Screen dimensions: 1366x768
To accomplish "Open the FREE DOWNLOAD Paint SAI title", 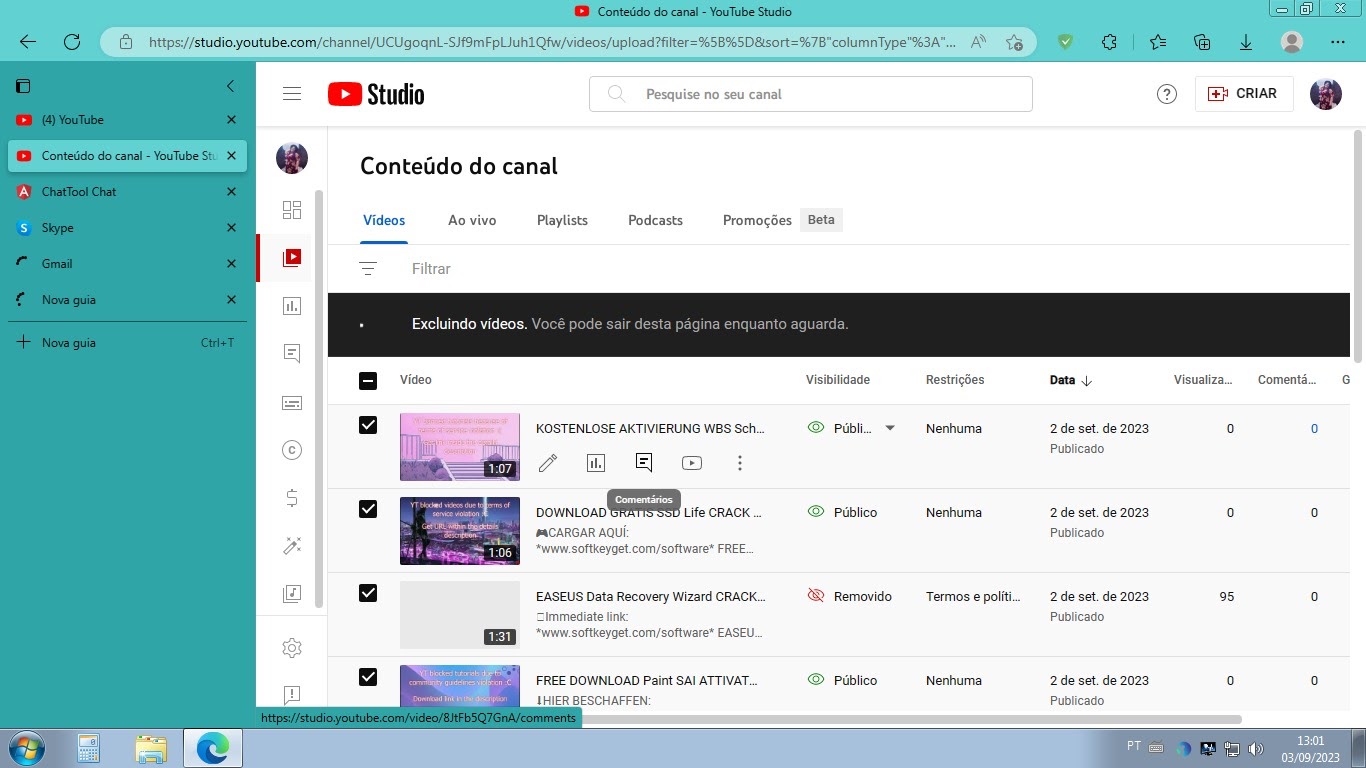I will (647, 680).
